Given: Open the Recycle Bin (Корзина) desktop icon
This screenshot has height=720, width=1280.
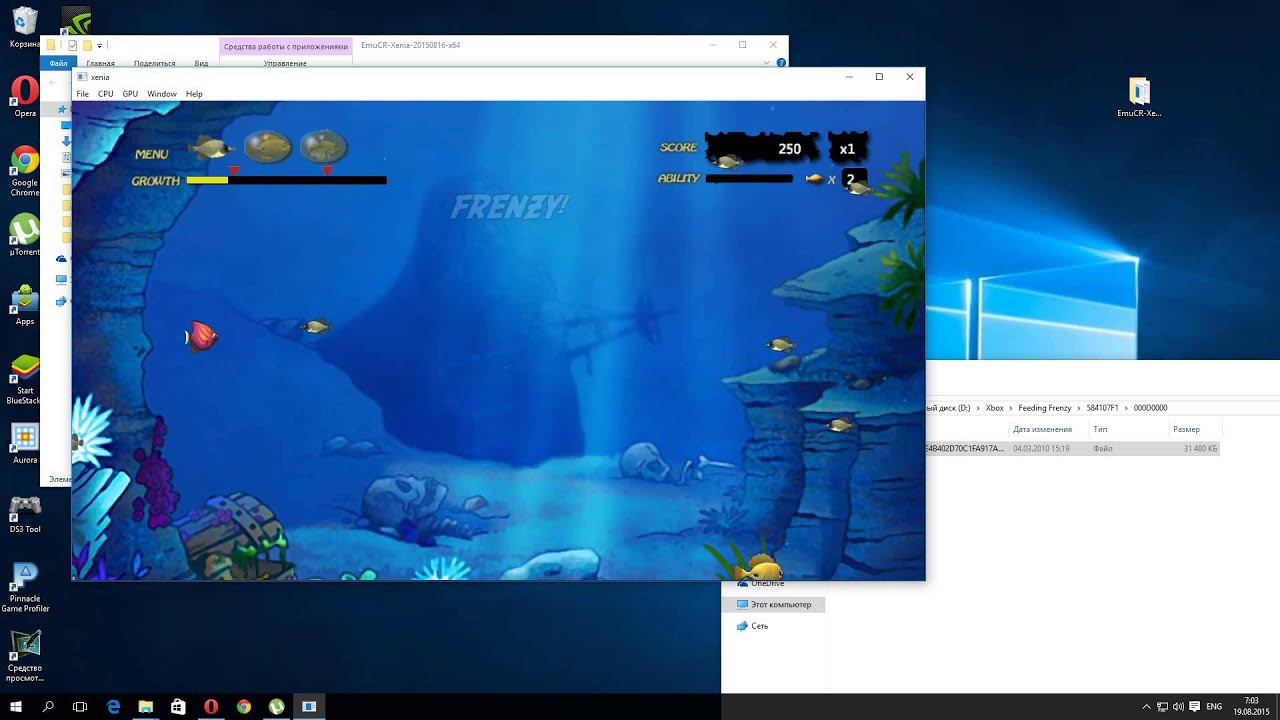Looking at the screenshot, I should 25,27.
